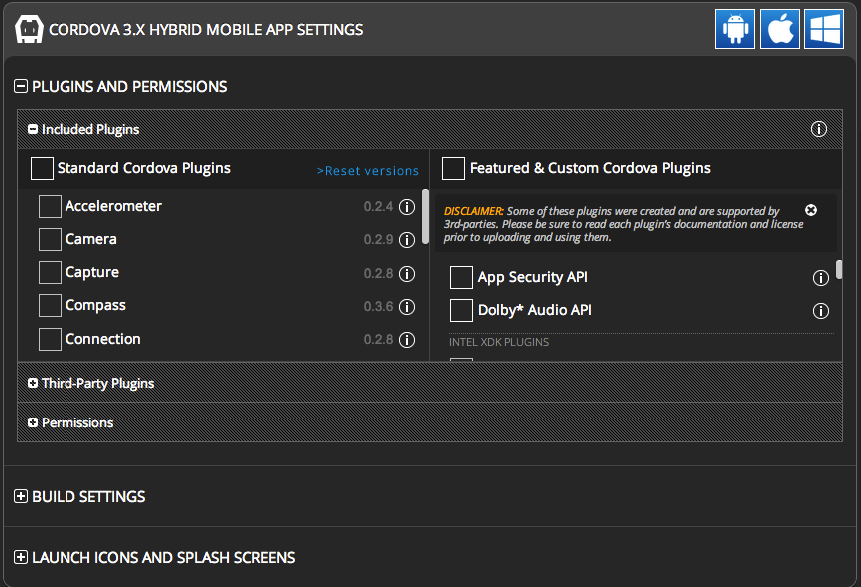The width and height of the screenshot is (861, 587).
Task: Expand Third-Party Plugins panel
Action: click(33, 383)
